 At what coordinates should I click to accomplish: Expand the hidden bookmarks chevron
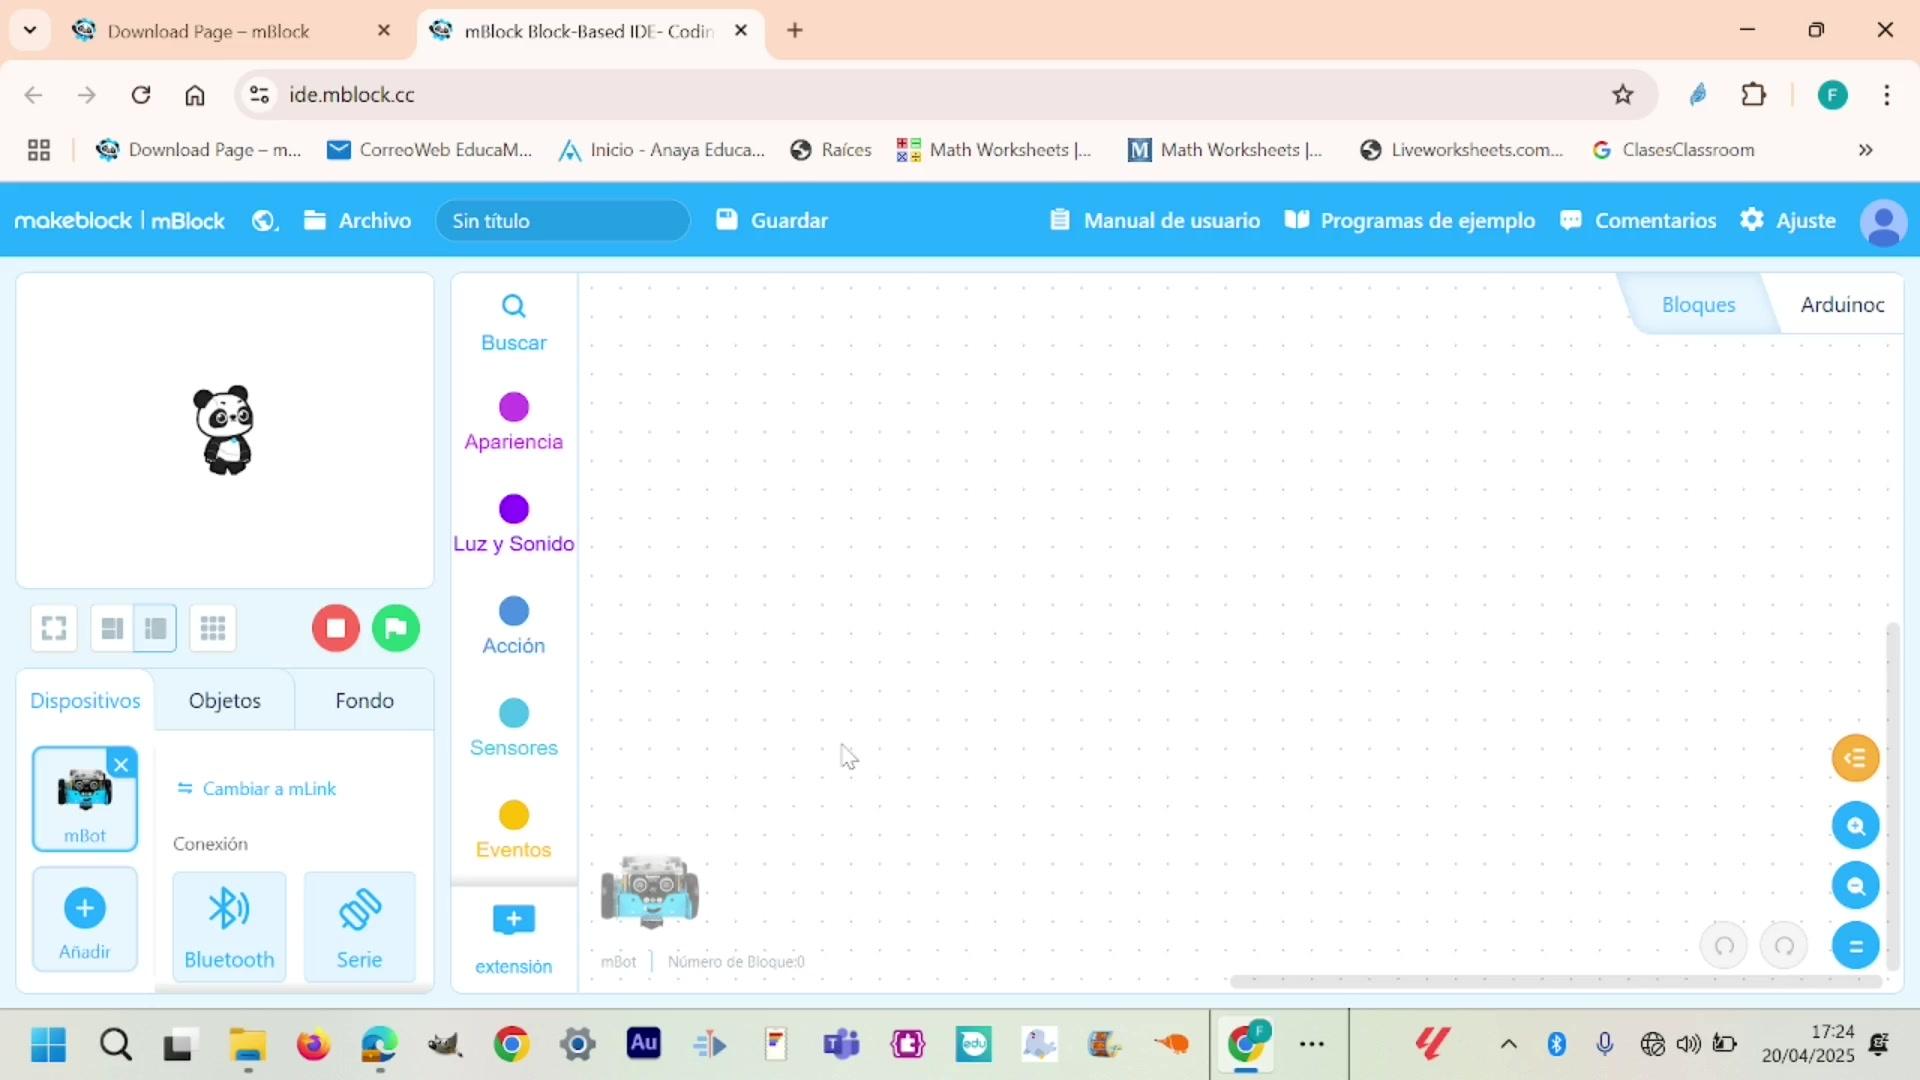tap(1865, 150)
